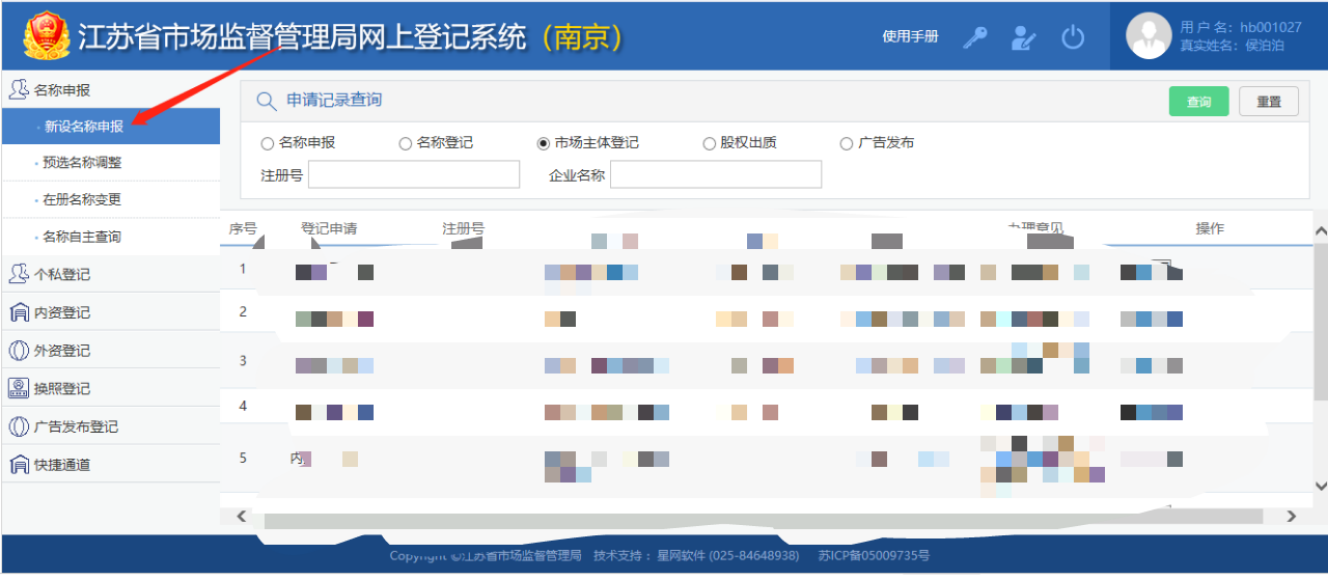Click the 注册号 column header
The image size is (1328, 575).
[x=464, y=229]
